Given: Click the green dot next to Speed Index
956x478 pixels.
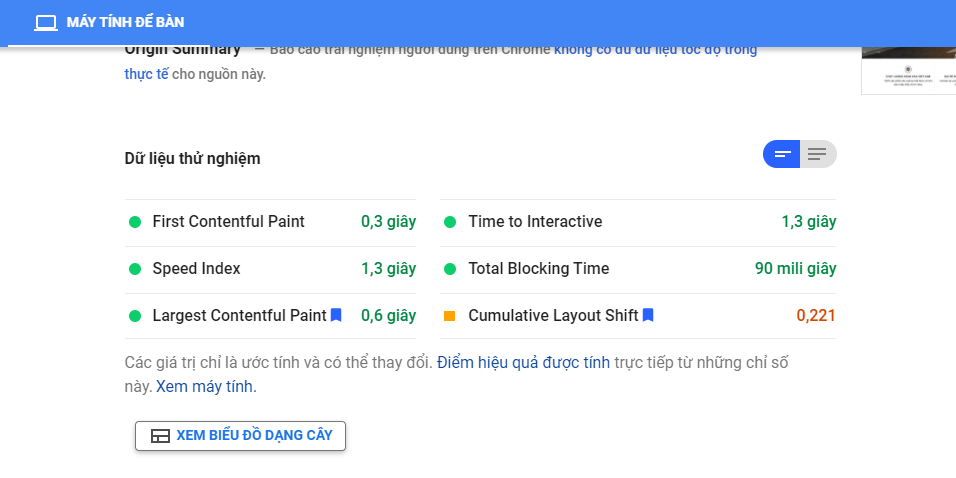Looking at the screenshot, I should [x=135, y=269].
